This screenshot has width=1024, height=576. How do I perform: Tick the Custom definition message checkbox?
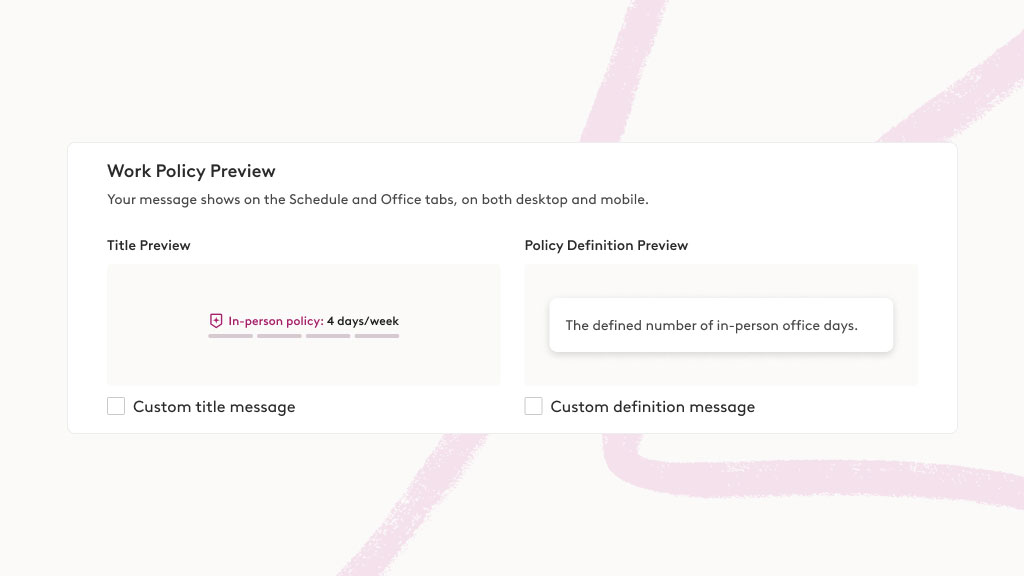coord(534,406)
